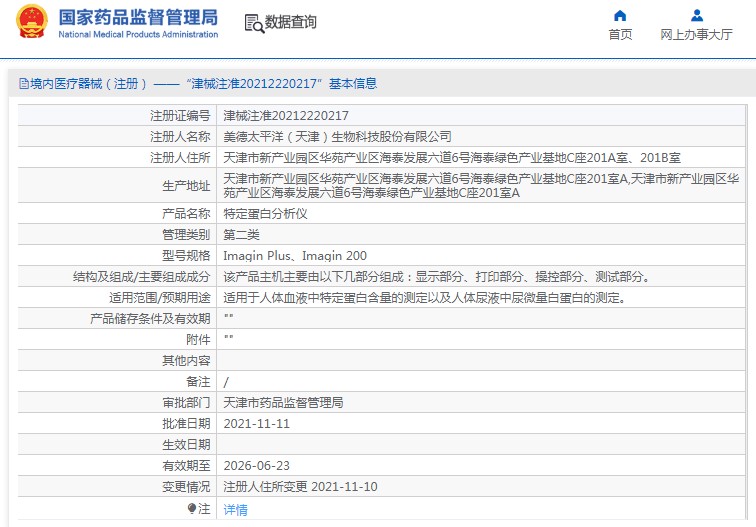This screenshot has width=756, height=527.
Task: Click the 注册人住所 address value
Action: pyautogui.click(x=452, y=158)
